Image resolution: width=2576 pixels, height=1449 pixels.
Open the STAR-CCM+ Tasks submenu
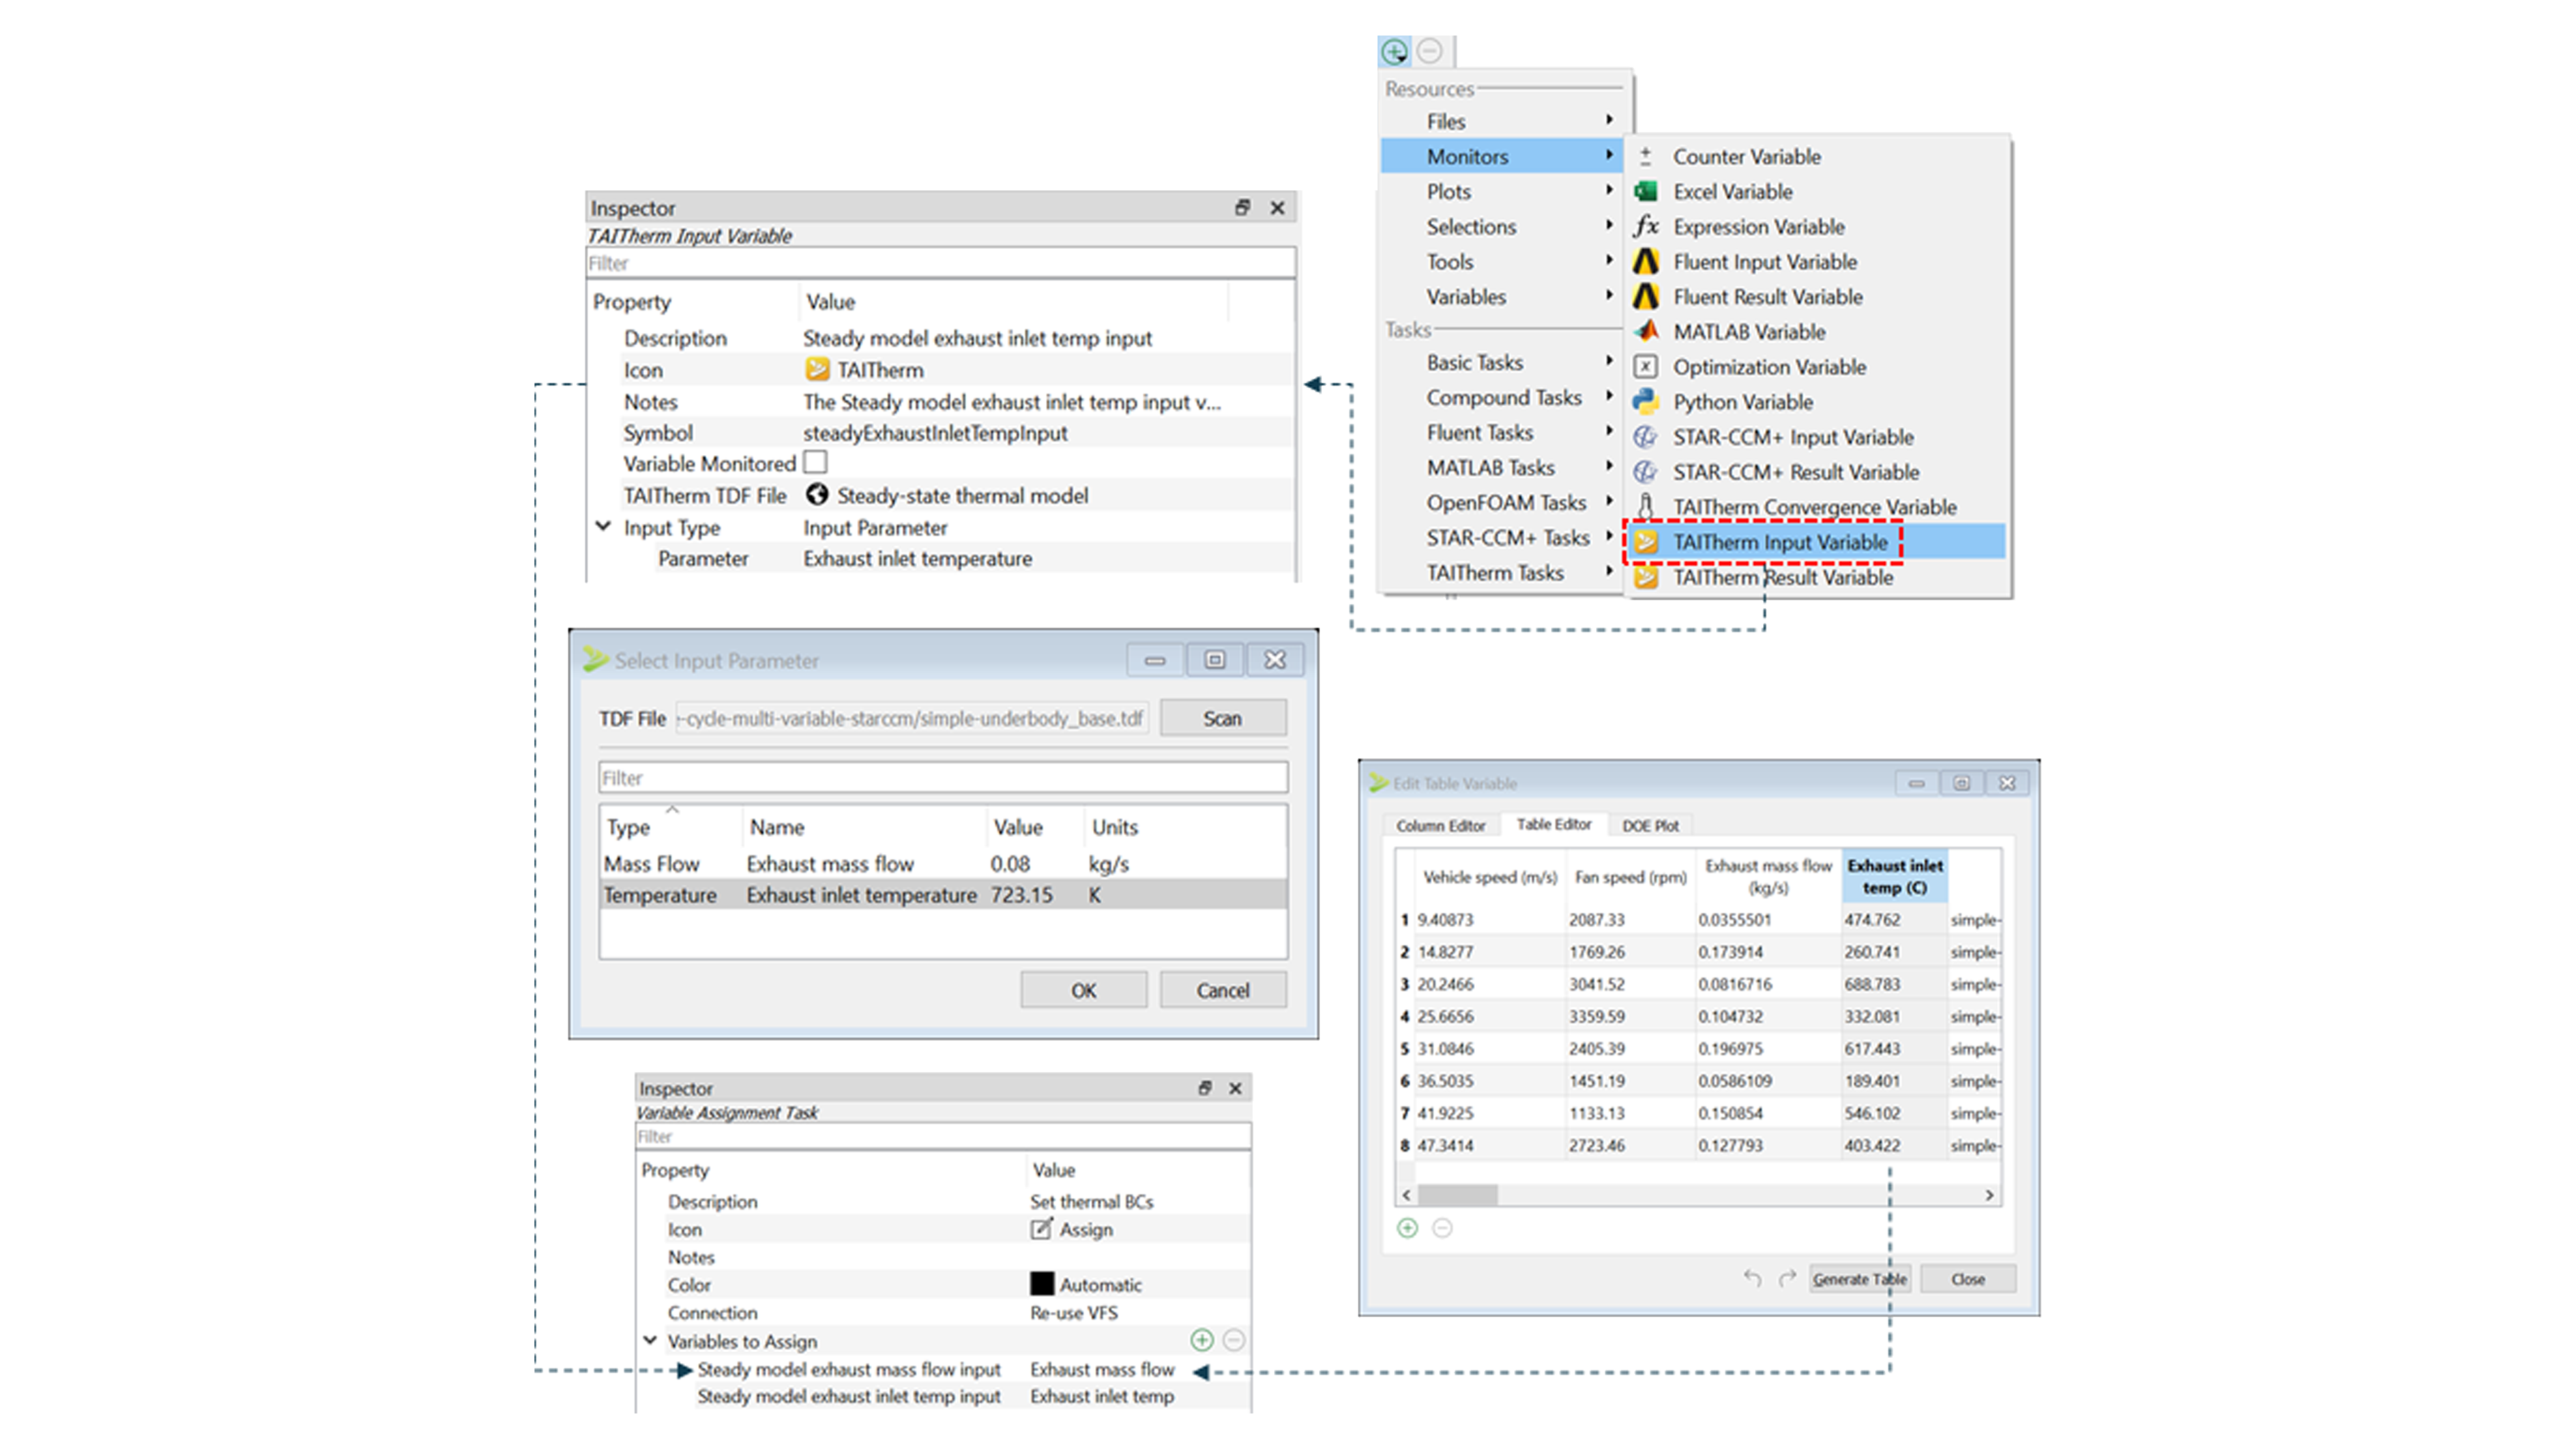click(x=1502, y=537)
